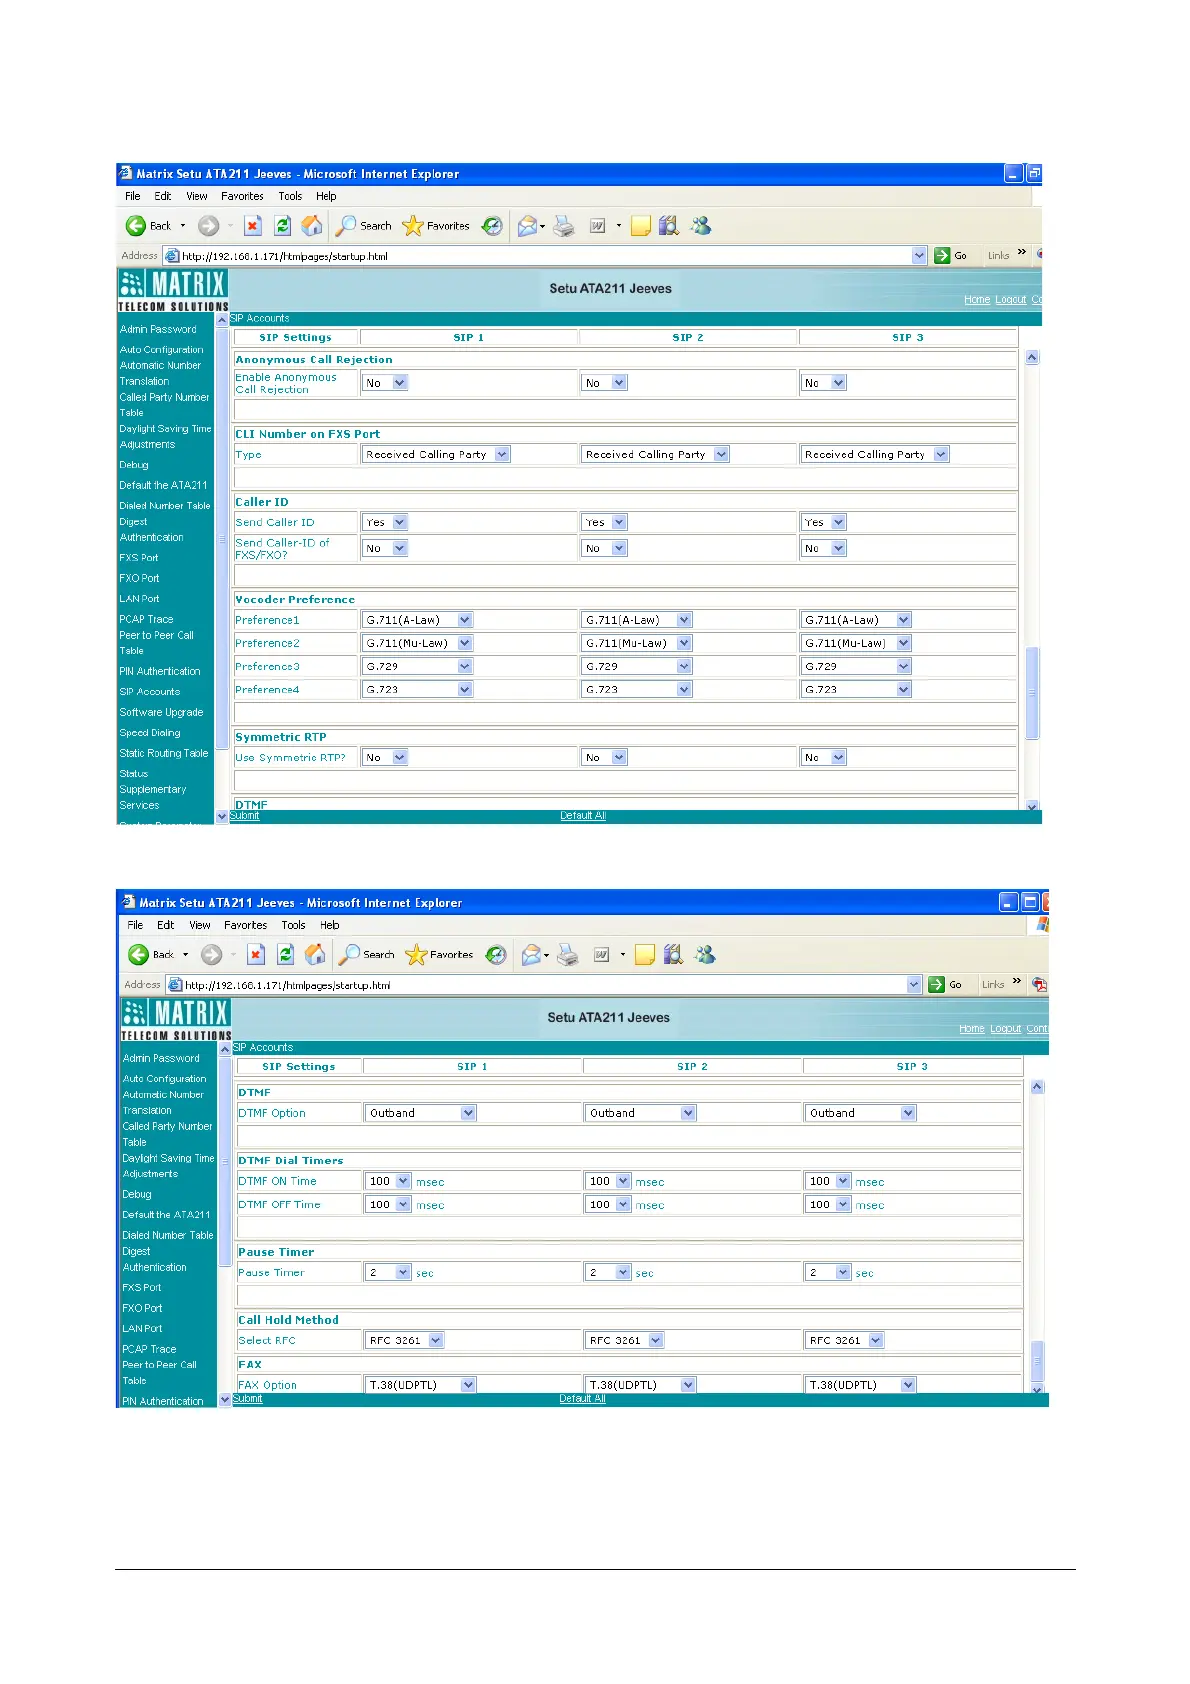Open the File menu in the upper window

coord(133,197)
